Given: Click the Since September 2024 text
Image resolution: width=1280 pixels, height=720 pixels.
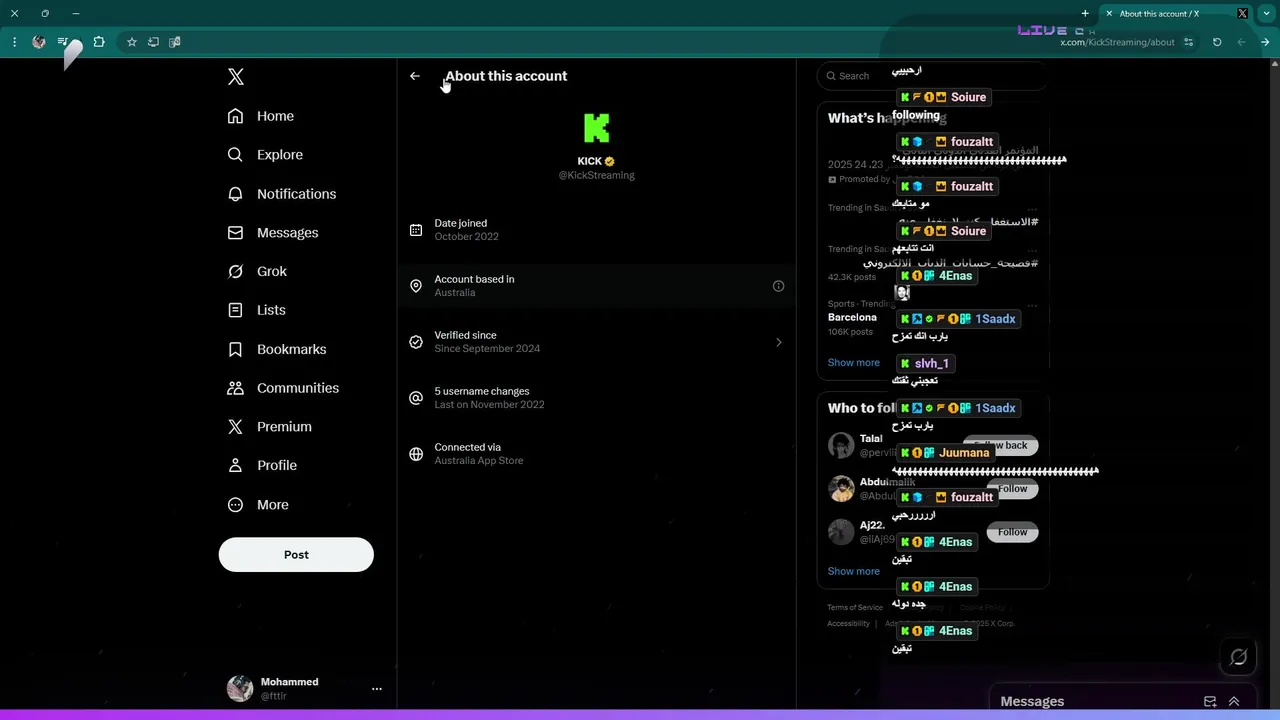Looking at the screenshot, I should [487, 349].
